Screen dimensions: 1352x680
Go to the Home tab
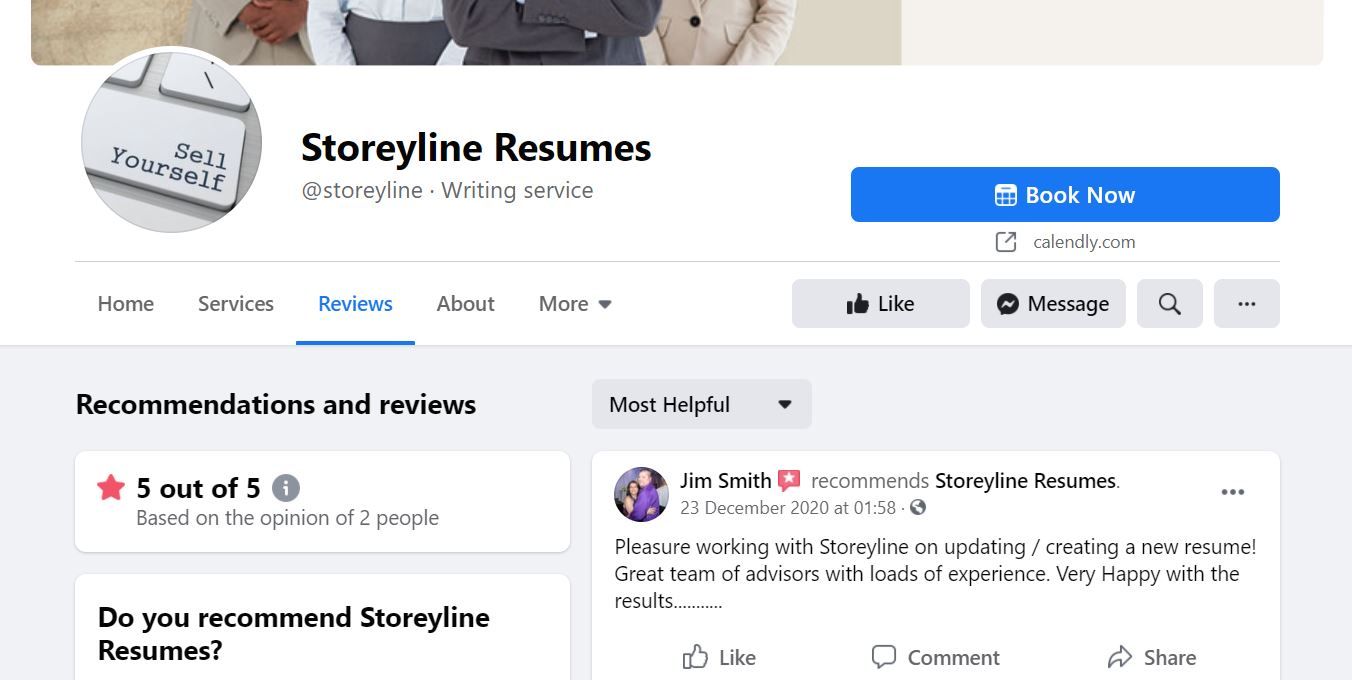[x=126, y=304]
